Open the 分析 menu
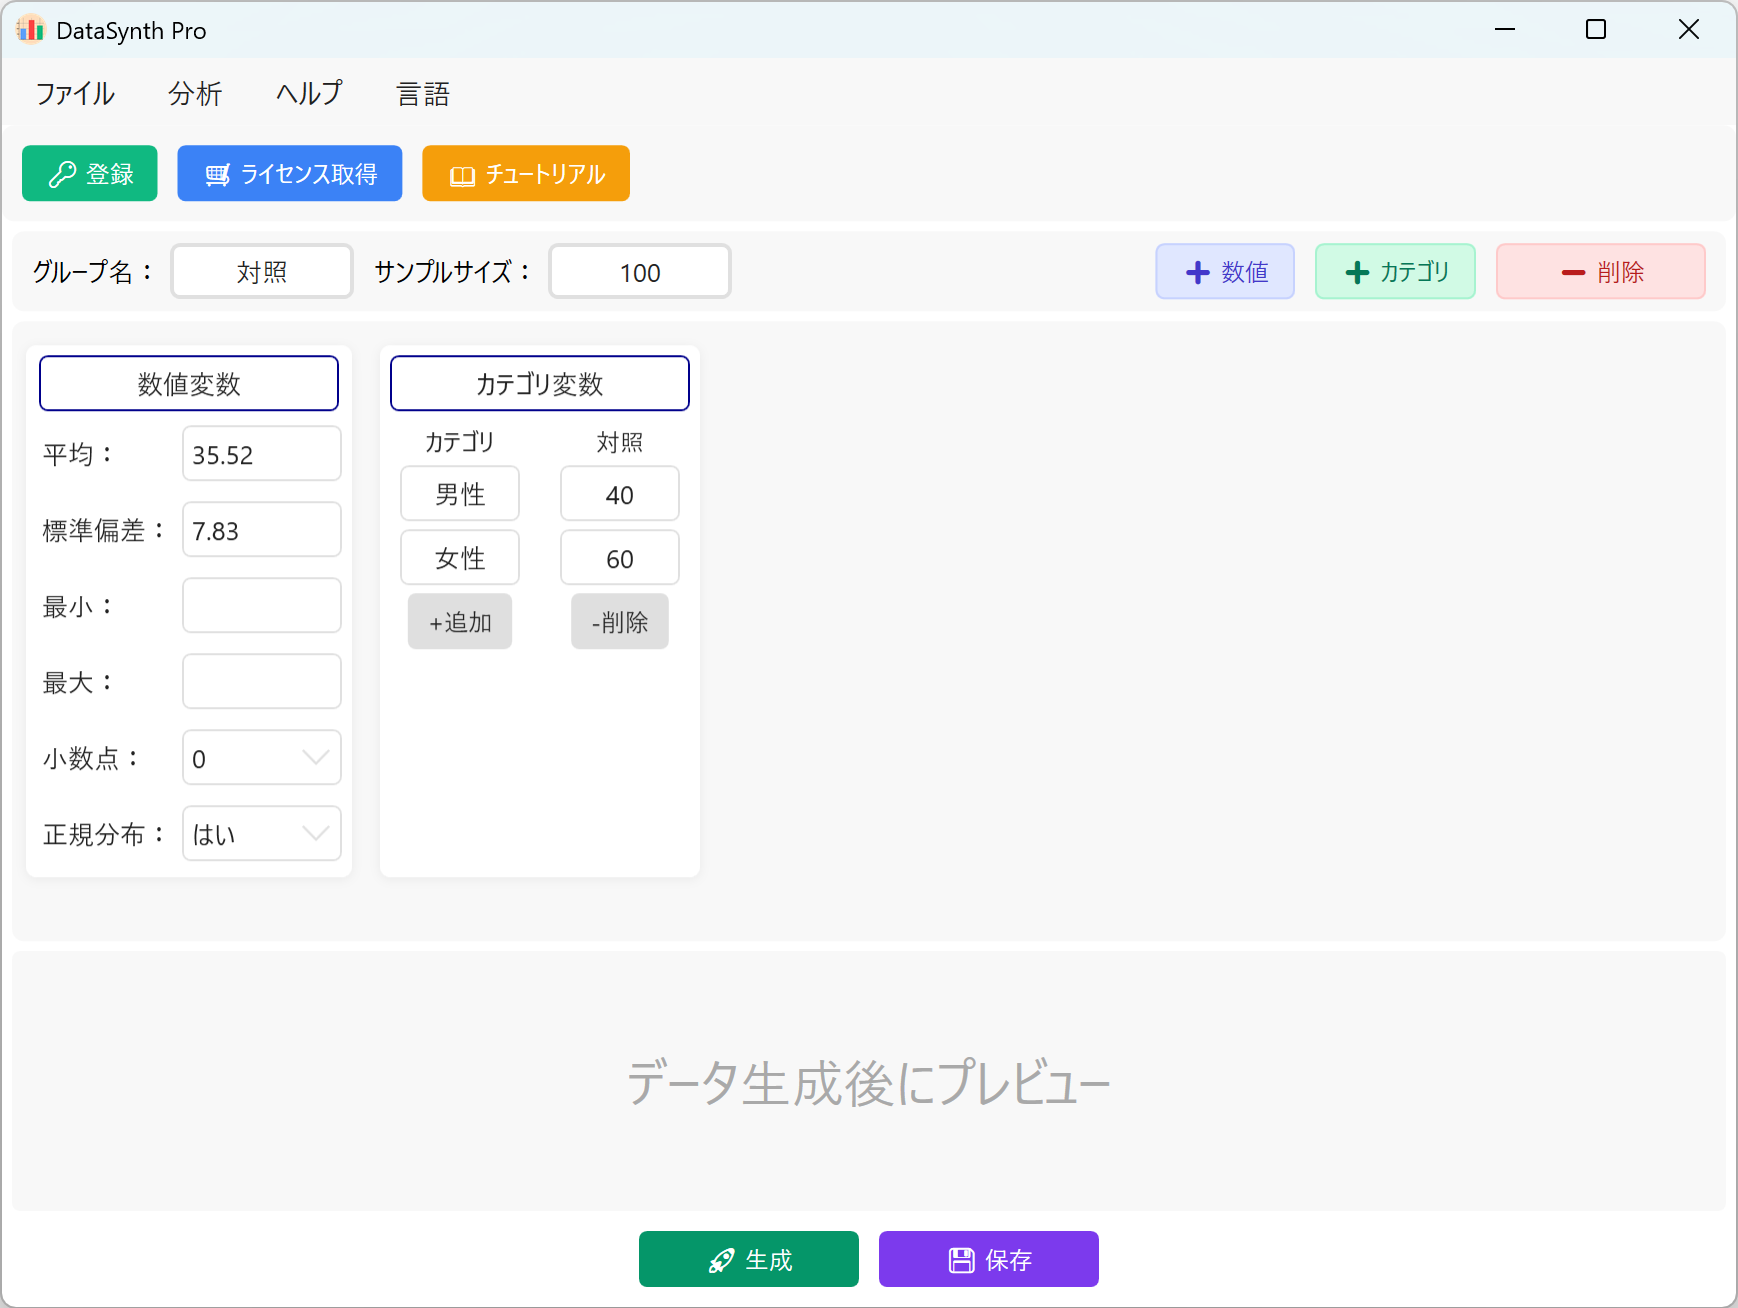Viewport: 1738px width, 1308px height. tap(195, 94)
